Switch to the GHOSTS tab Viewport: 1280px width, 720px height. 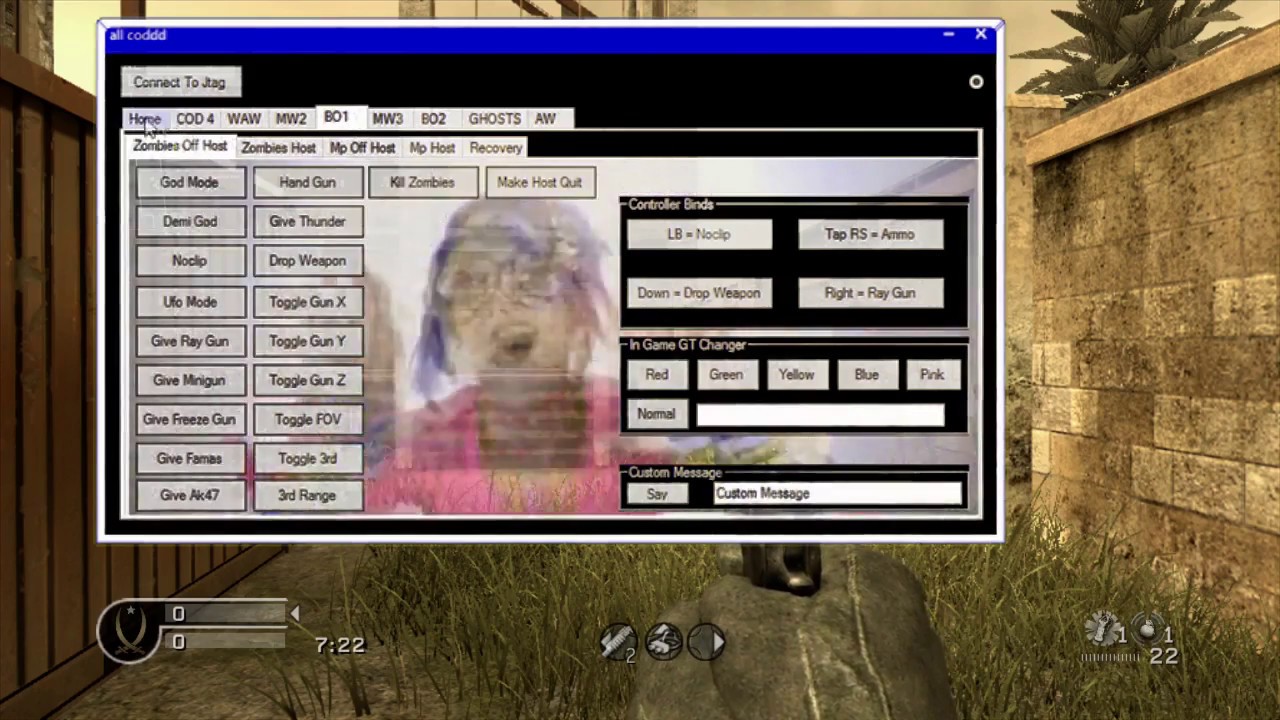click(x=495, y=119)
